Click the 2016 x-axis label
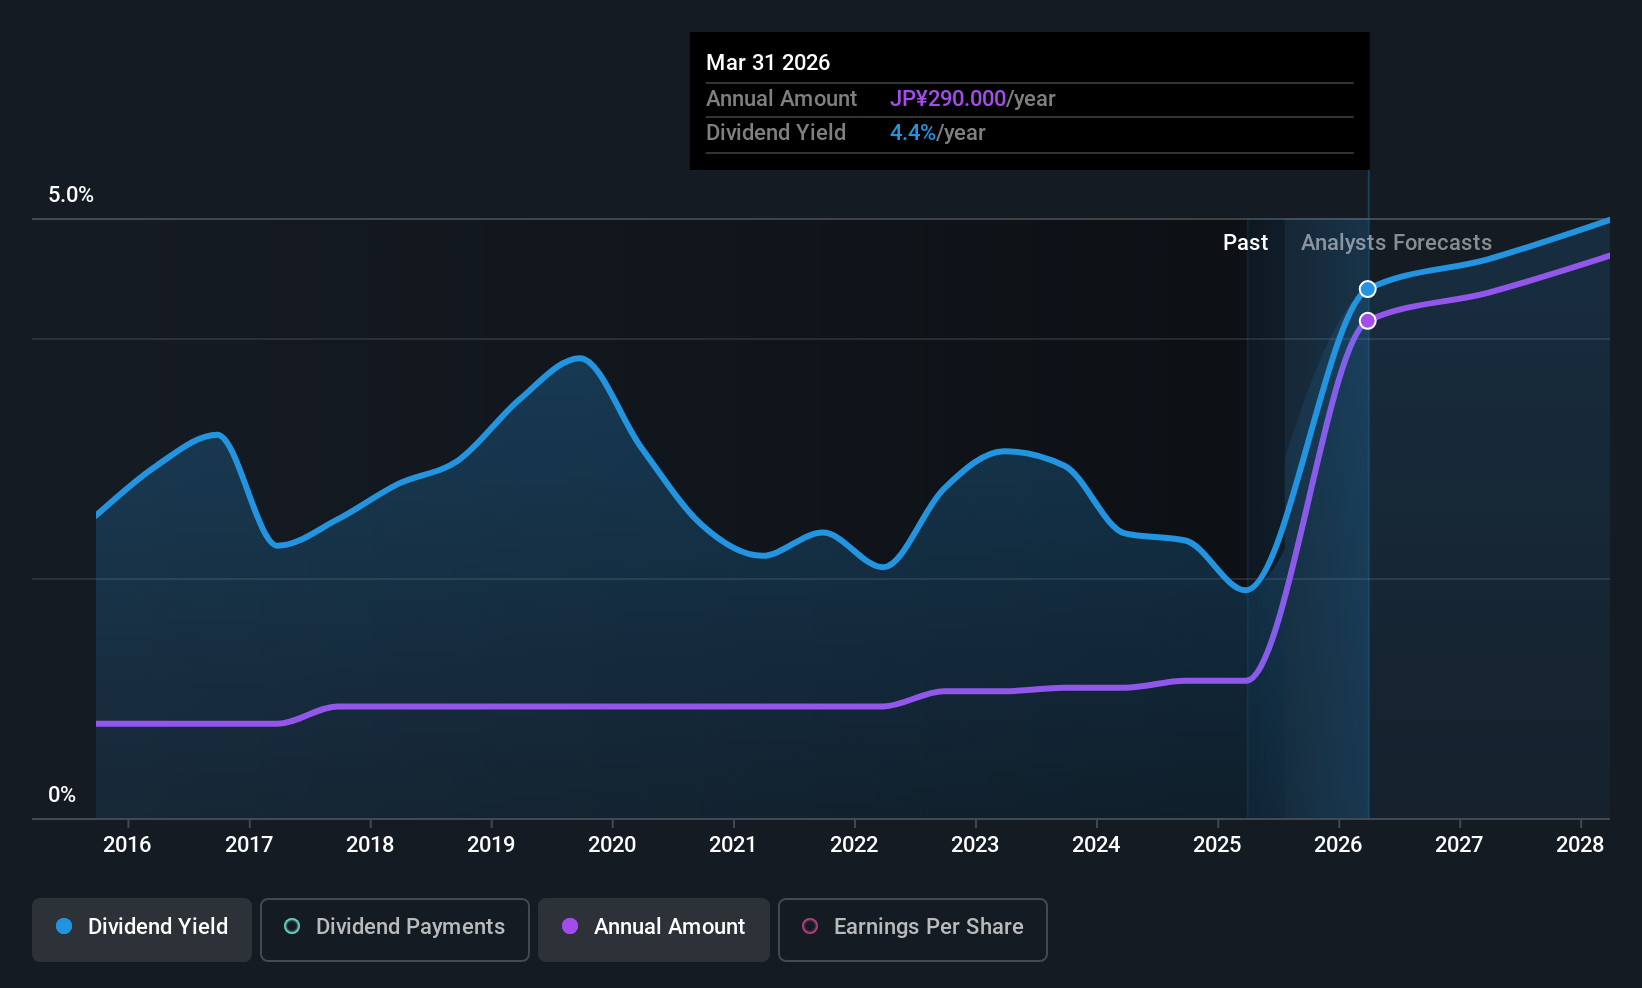Viewport: 1642px width, 988px height. (x=127, y=845)
